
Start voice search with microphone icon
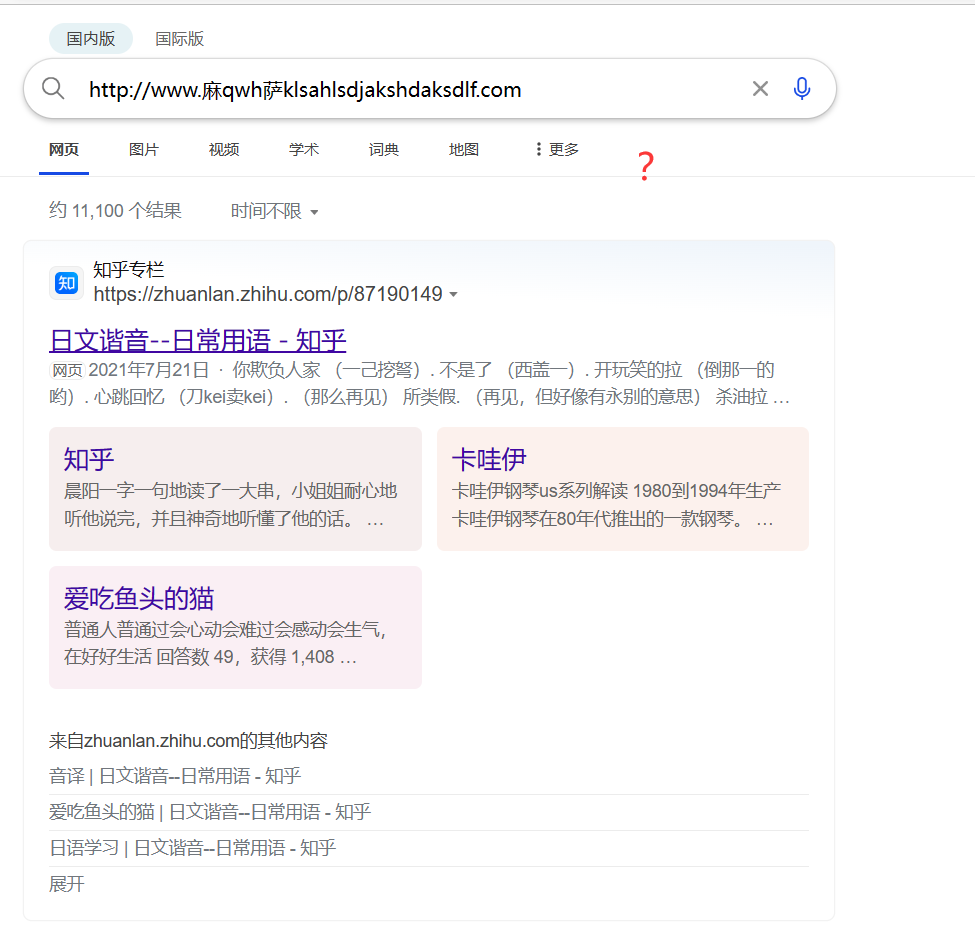(802, 89)
